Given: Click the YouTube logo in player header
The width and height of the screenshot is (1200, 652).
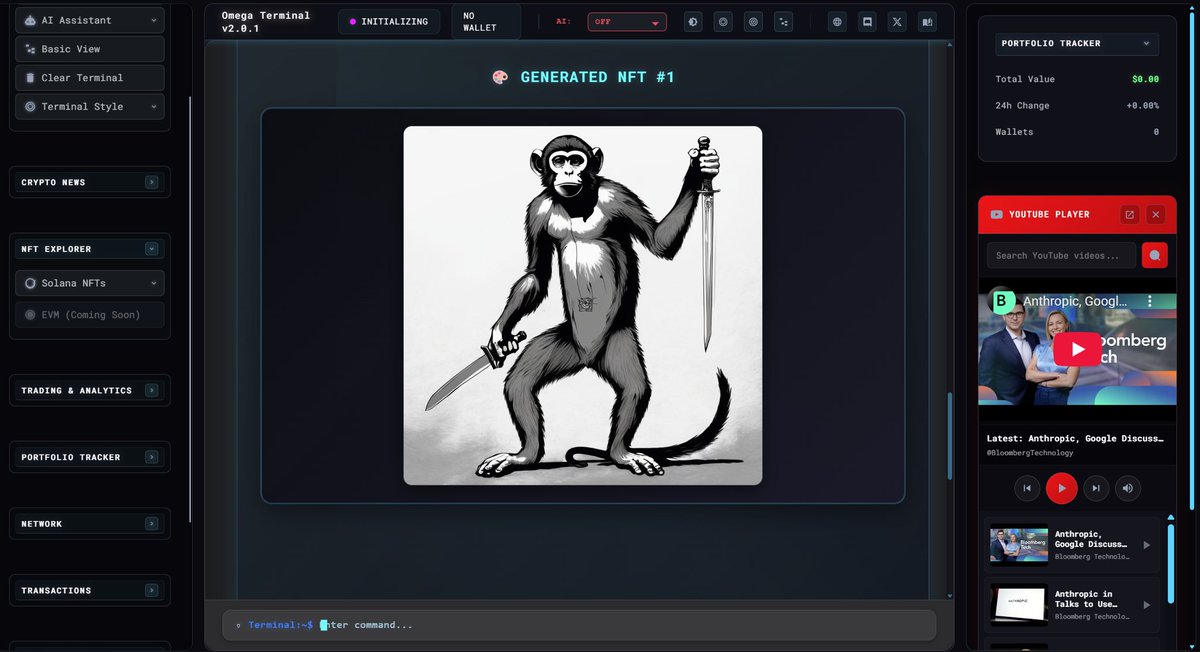Looking at the screenshot, I should click(997, 214).
